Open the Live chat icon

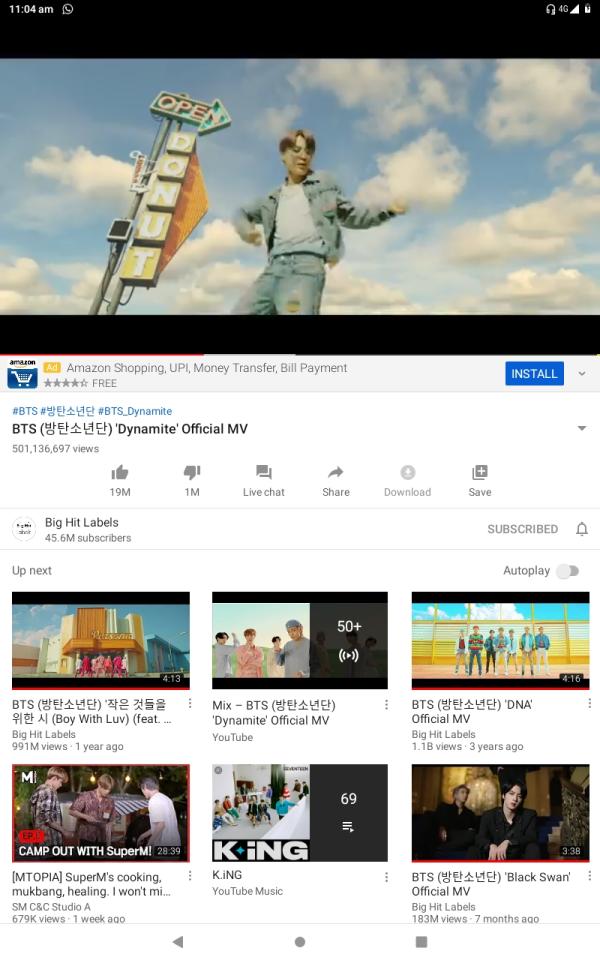[264, 472]
